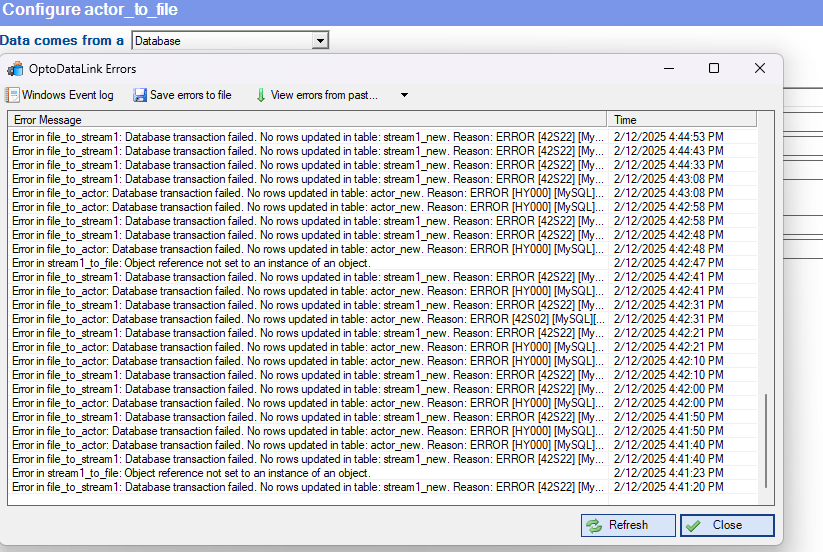The height and width of the screenshot is (552, 823).
Task: Select the error row at 2/12/2025 4:44:53 PM
Action: [x=383, y=137]
